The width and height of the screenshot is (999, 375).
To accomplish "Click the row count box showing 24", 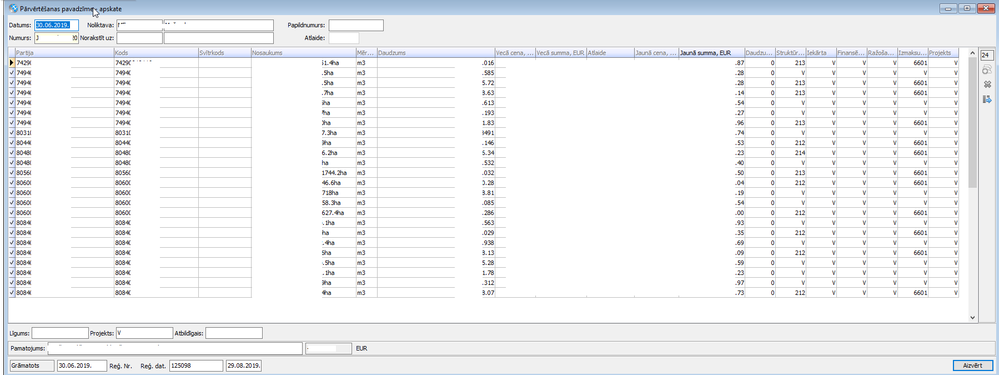I will [x=987, y=55].
